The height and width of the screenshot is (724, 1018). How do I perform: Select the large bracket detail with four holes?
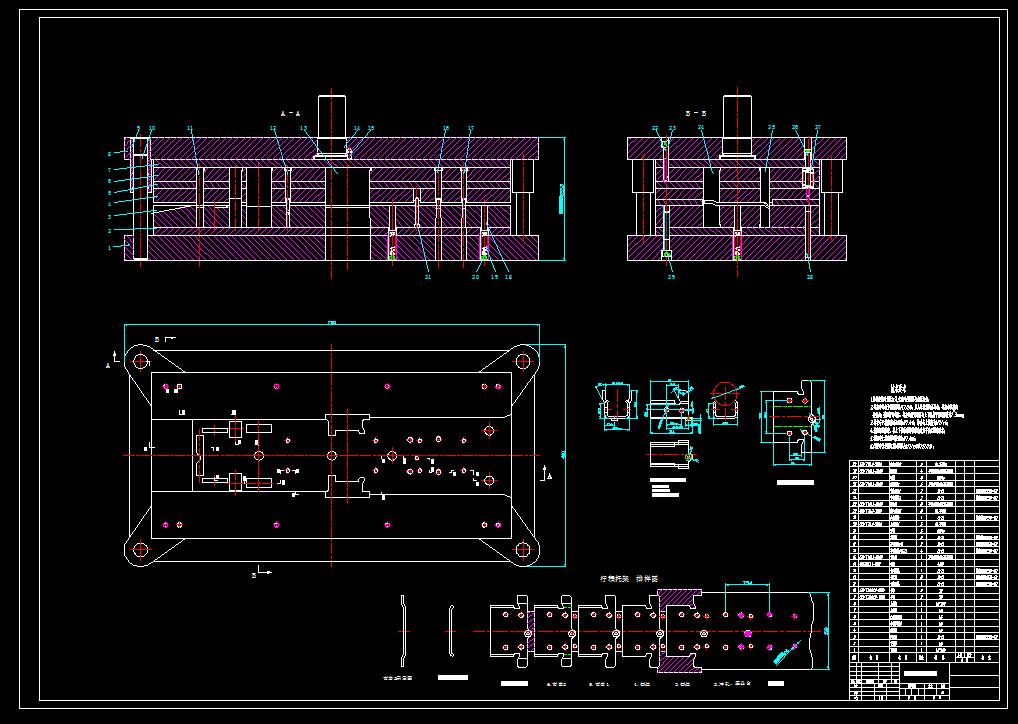coord(793,422)
